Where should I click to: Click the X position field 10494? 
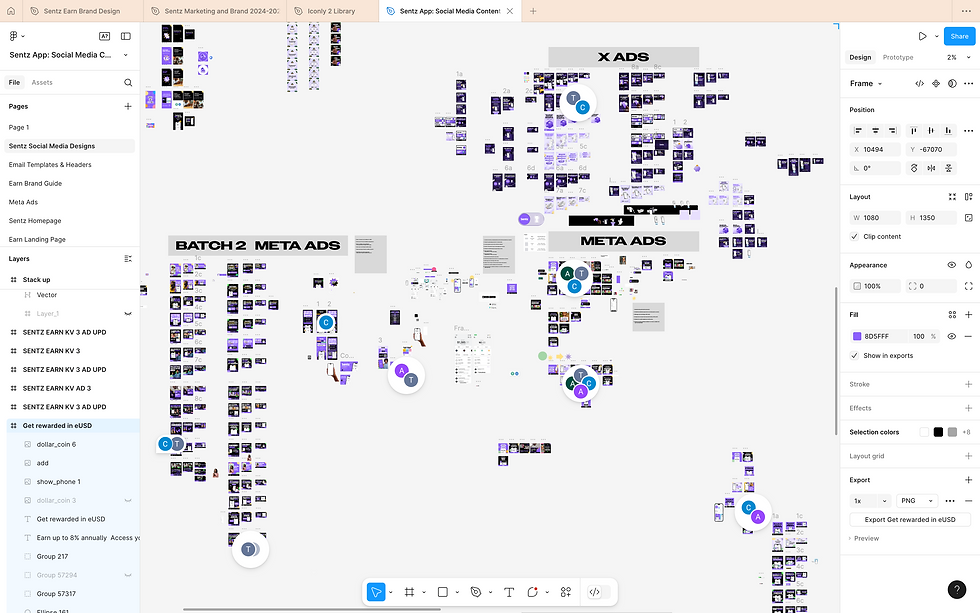click(x=875, y=149)
